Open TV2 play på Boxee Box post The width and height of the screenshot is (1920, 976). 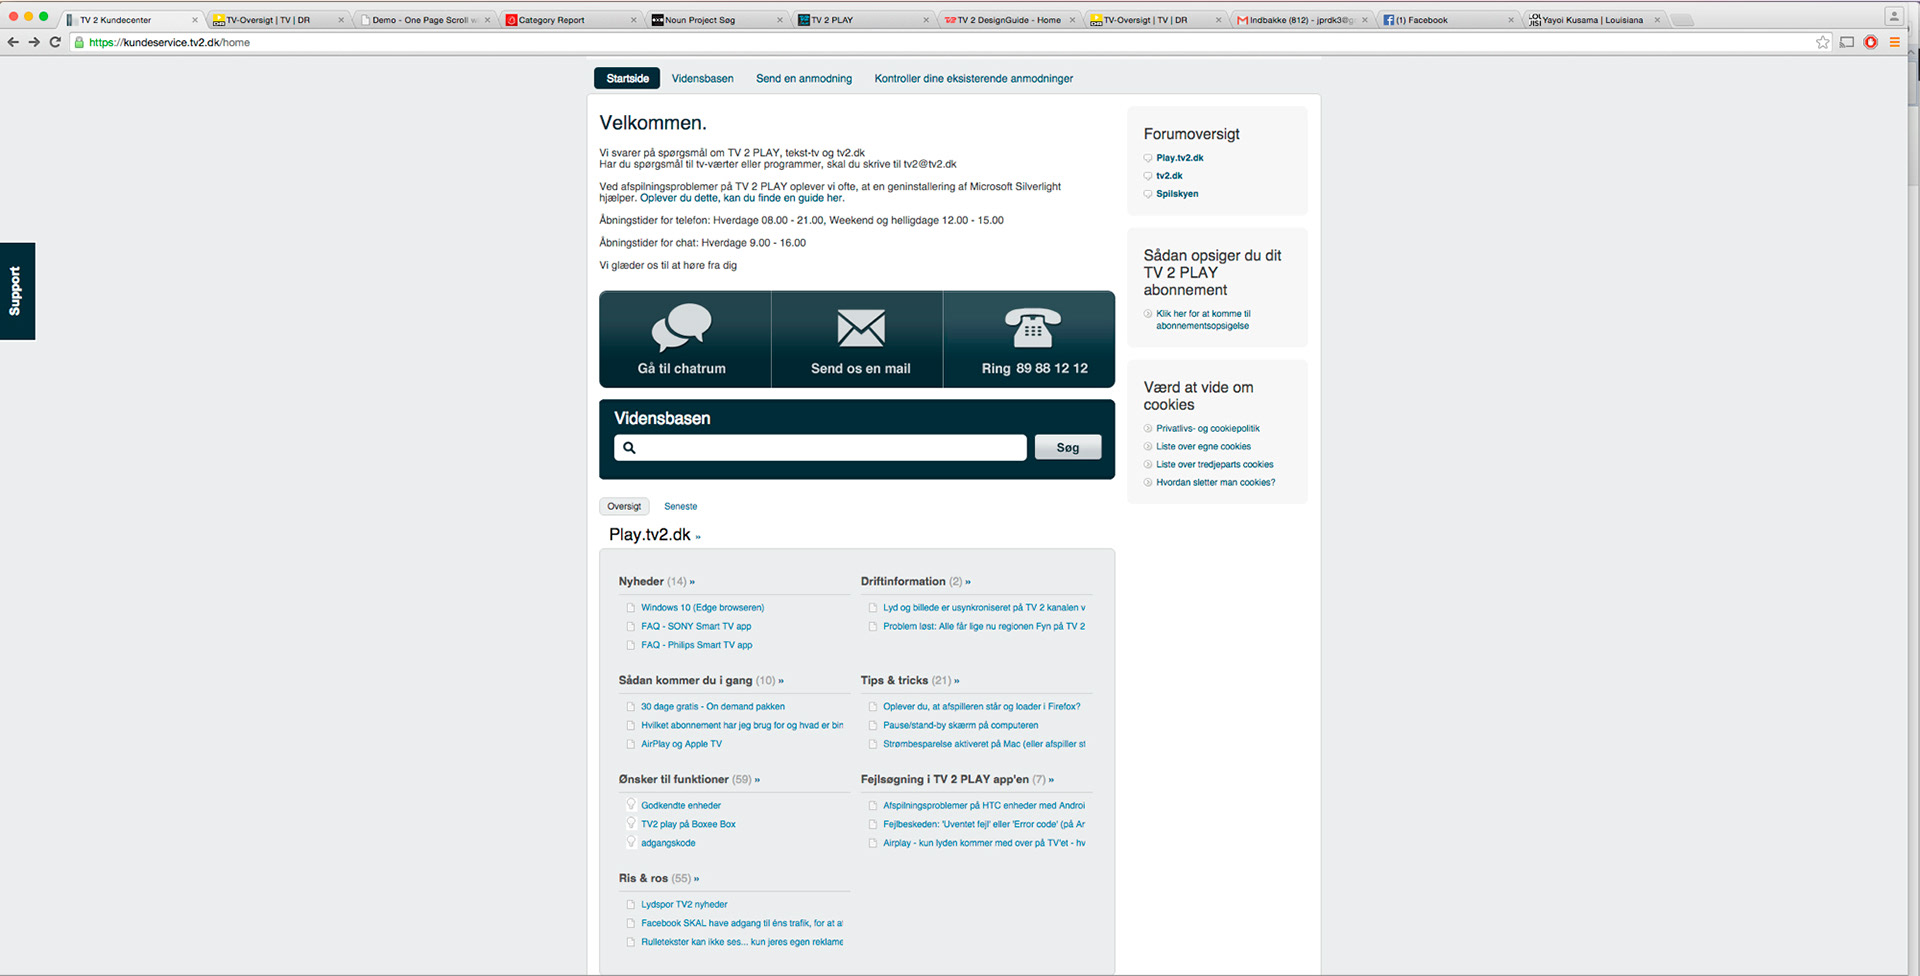(x=688, y=824)
